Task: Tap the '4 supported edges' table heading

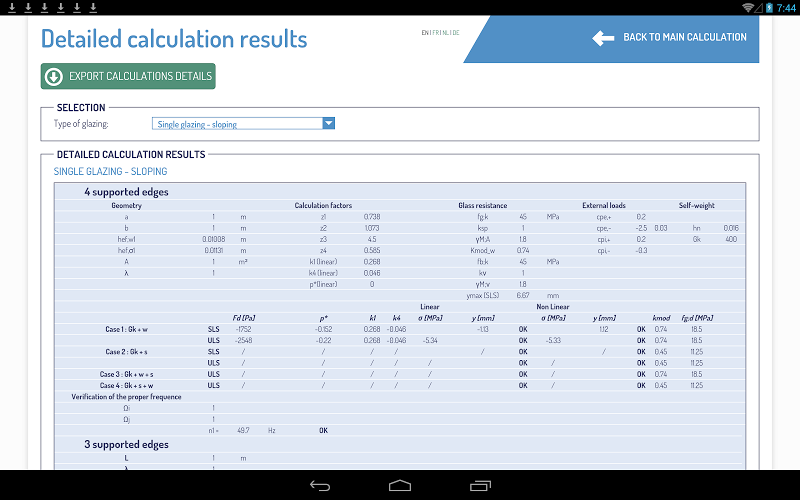Action: pos(127,192)
